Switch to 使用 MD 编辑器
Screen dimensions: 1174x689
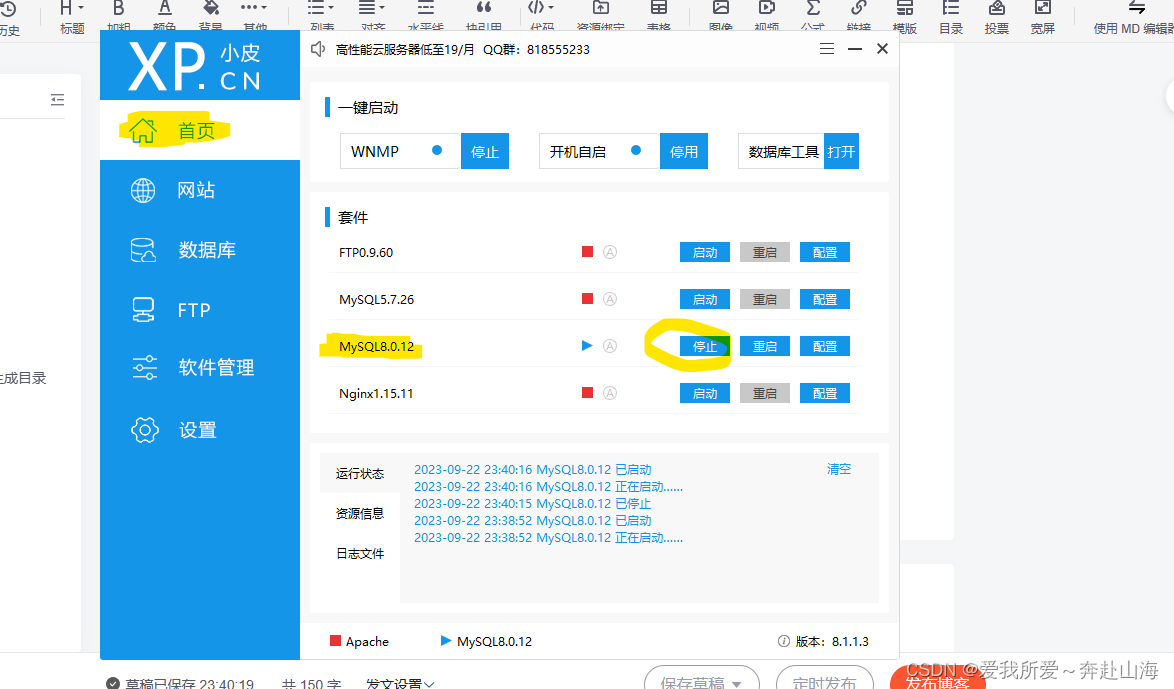click(1134, 18)
